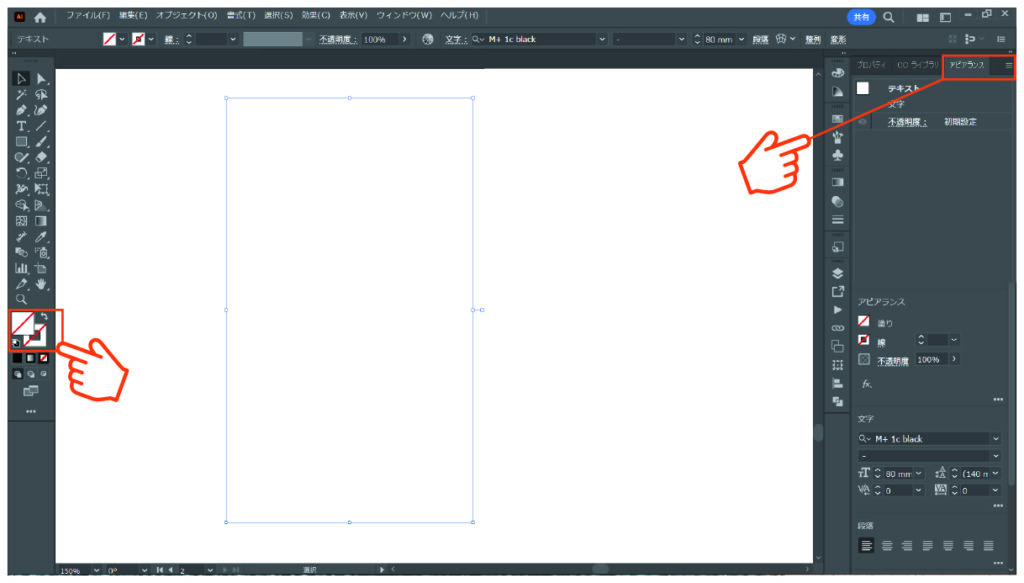This screenshot has height=583, width=1024.
Task: Select the Magic Wand tool
Action: pos(21,95)
